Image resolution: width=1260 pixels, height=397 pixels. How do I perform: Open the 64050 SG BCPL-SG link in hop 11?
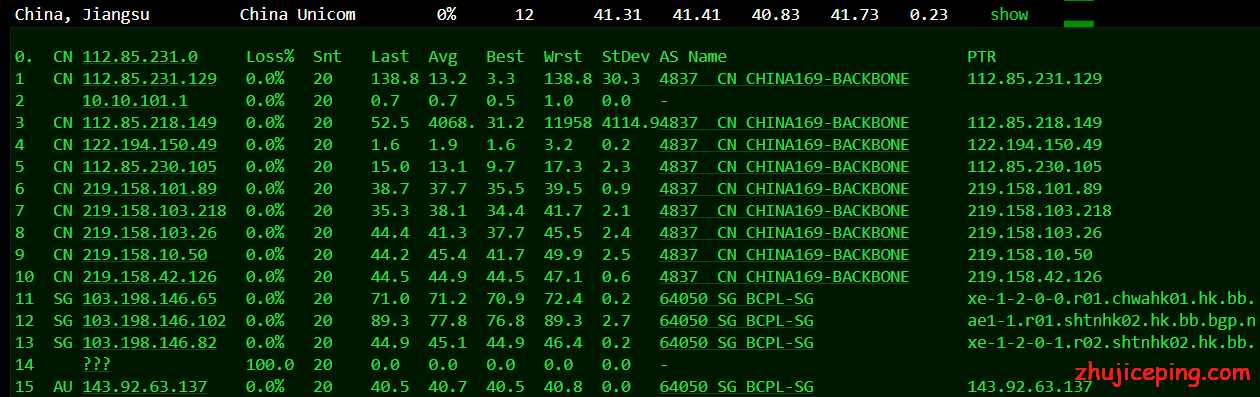(736, 299)
